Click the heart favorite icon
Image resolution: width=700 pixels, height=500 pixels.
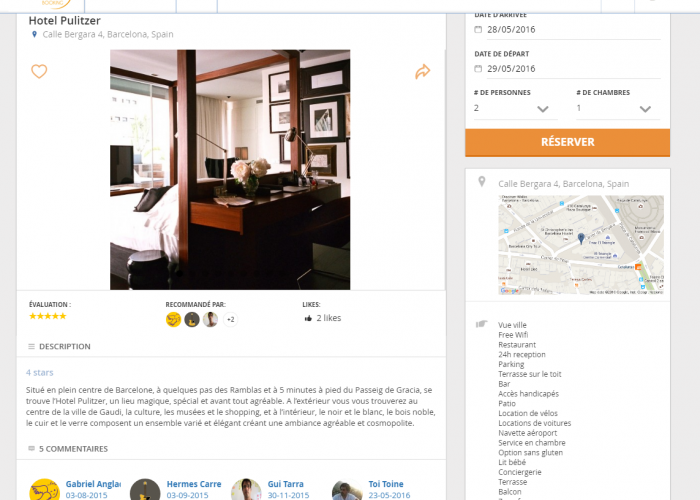pos(39,71)
